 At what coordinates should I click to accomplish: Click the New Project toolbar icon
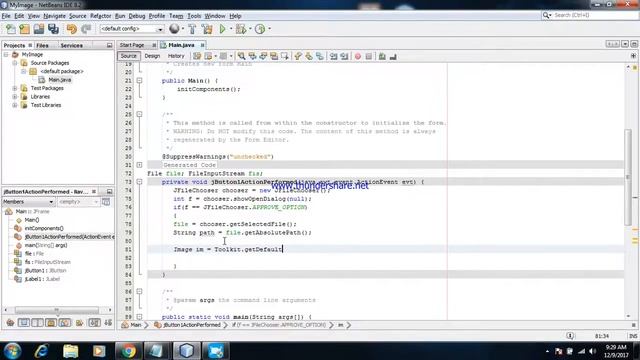24,29
